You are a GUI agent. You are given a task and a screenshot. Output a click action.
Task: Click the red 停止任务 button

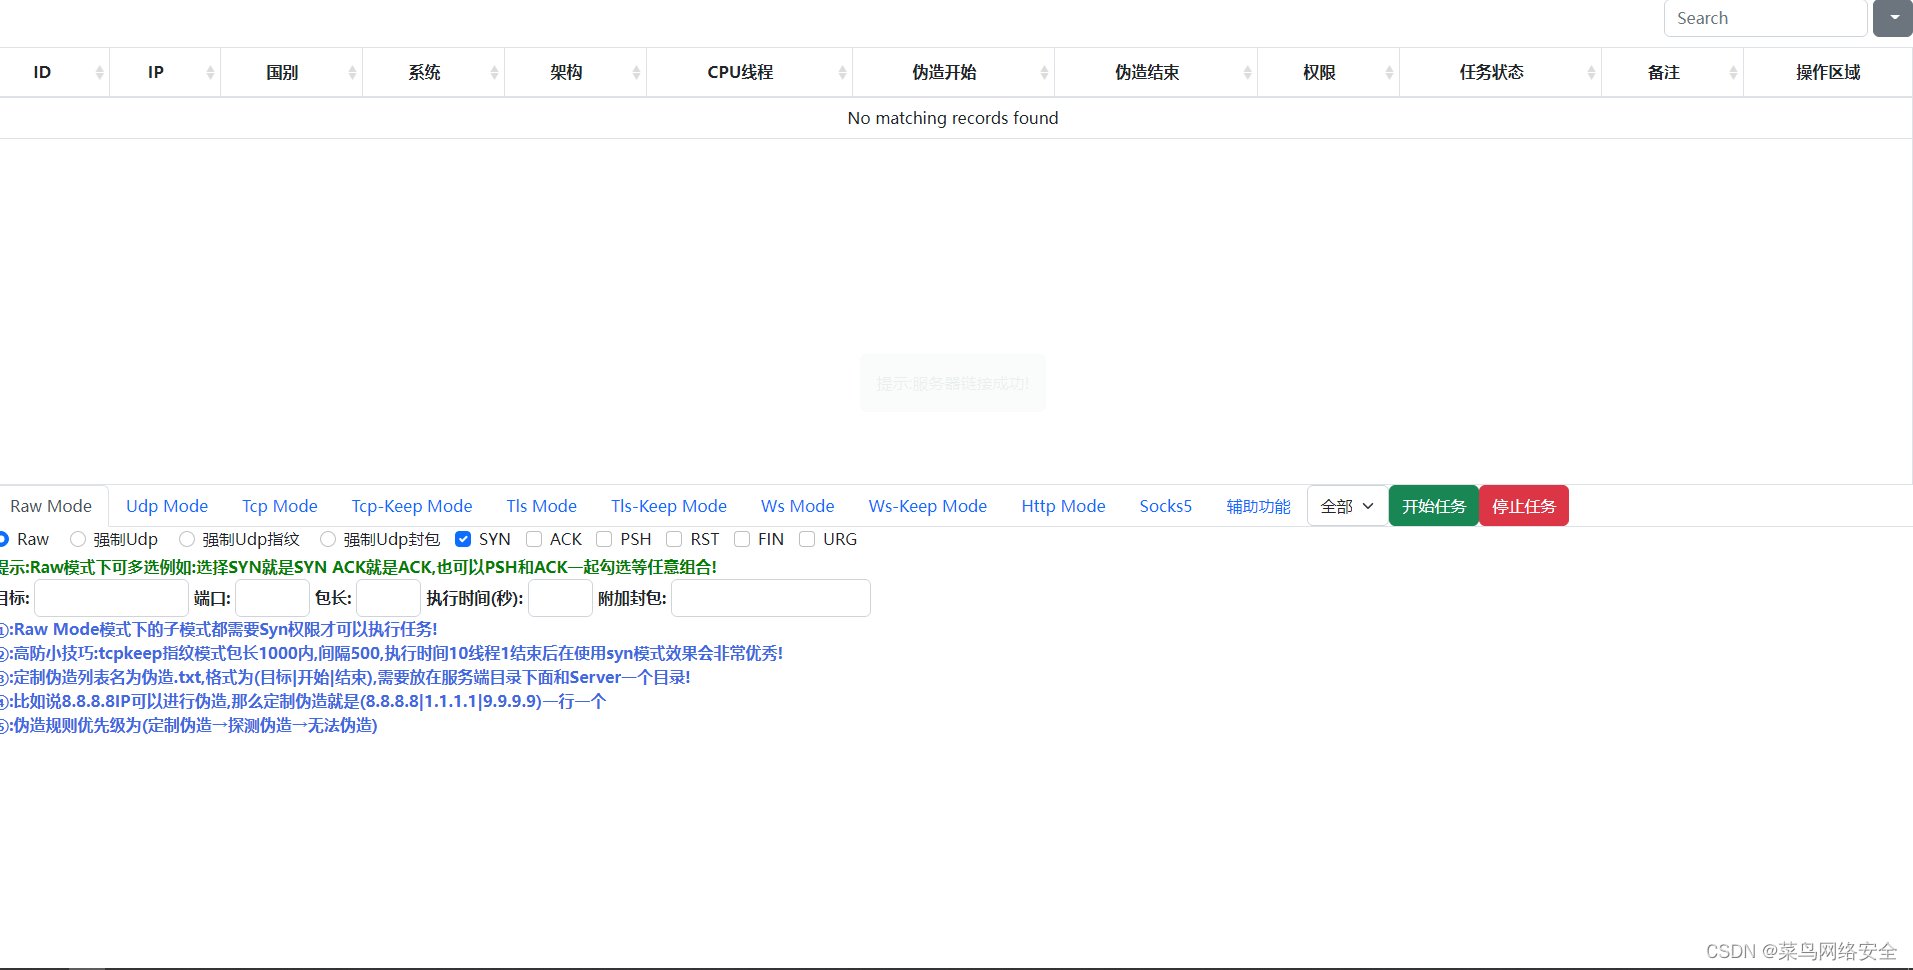coord(1524,506)
